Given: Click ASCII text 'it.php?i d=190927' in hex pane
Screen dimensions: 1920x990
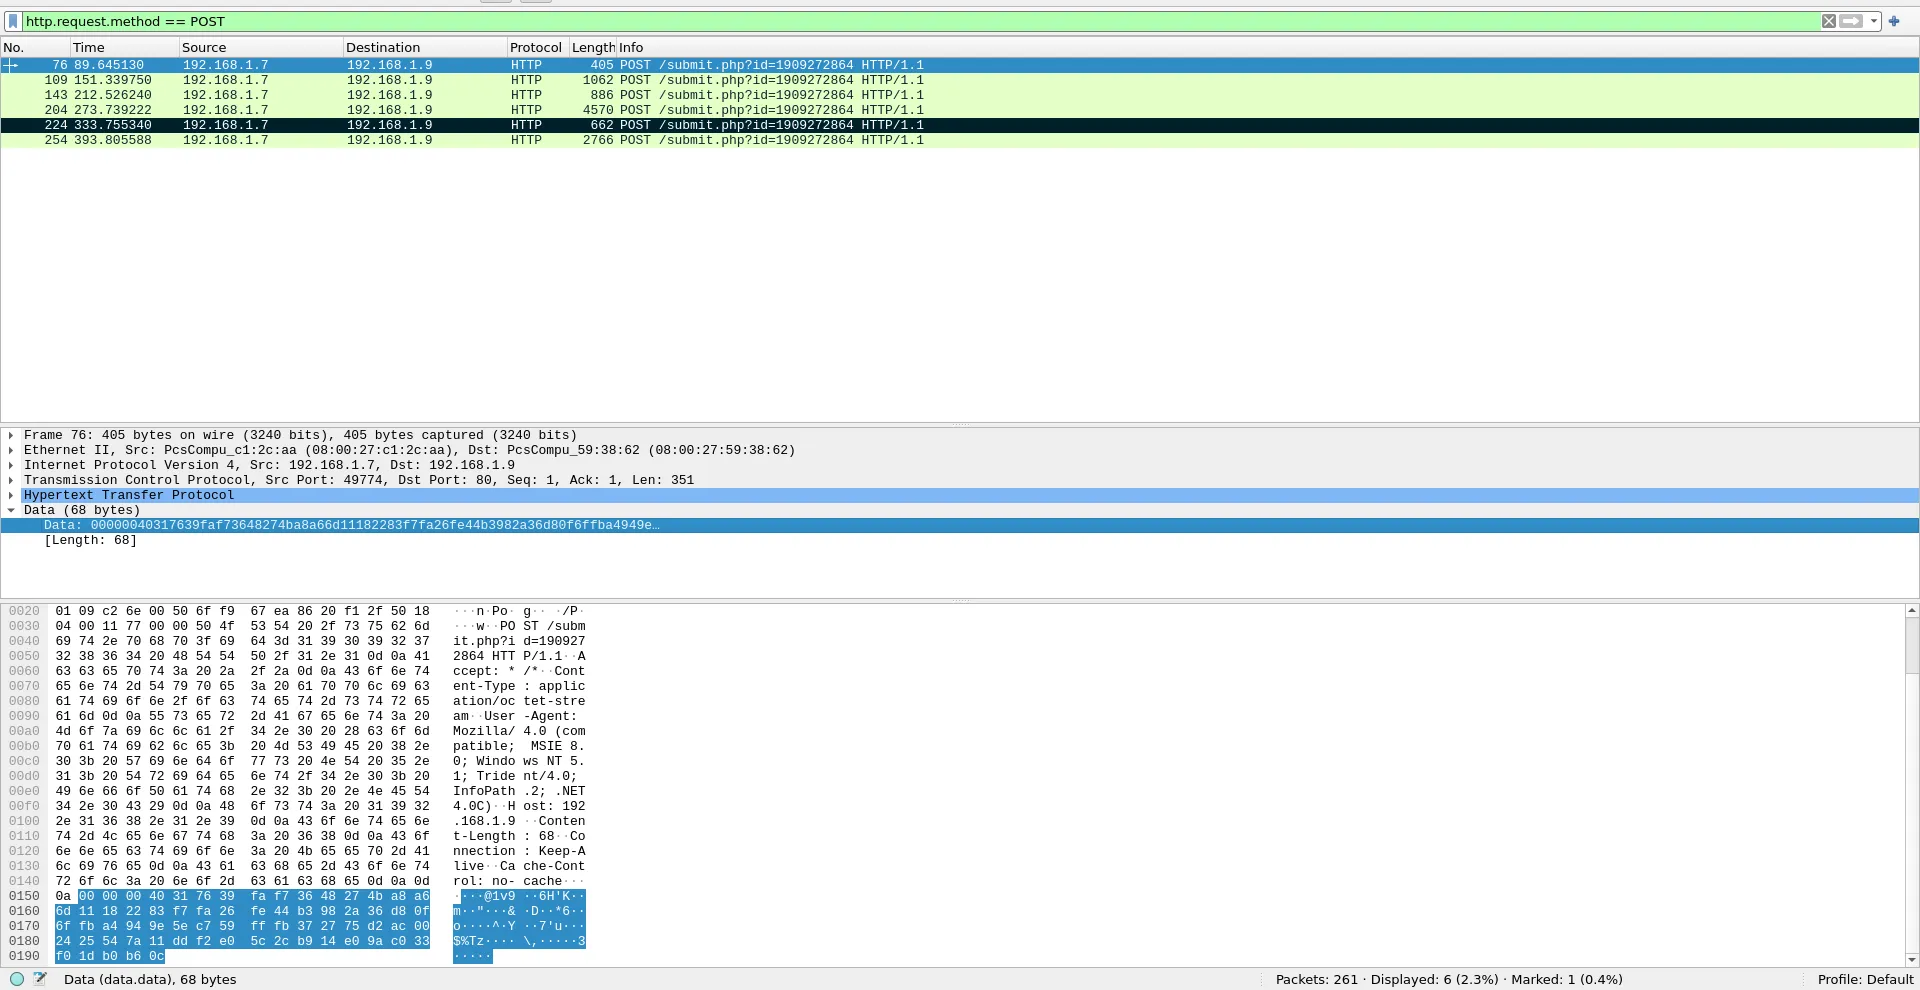Looking at the screenshot, I should pos(519,641).
